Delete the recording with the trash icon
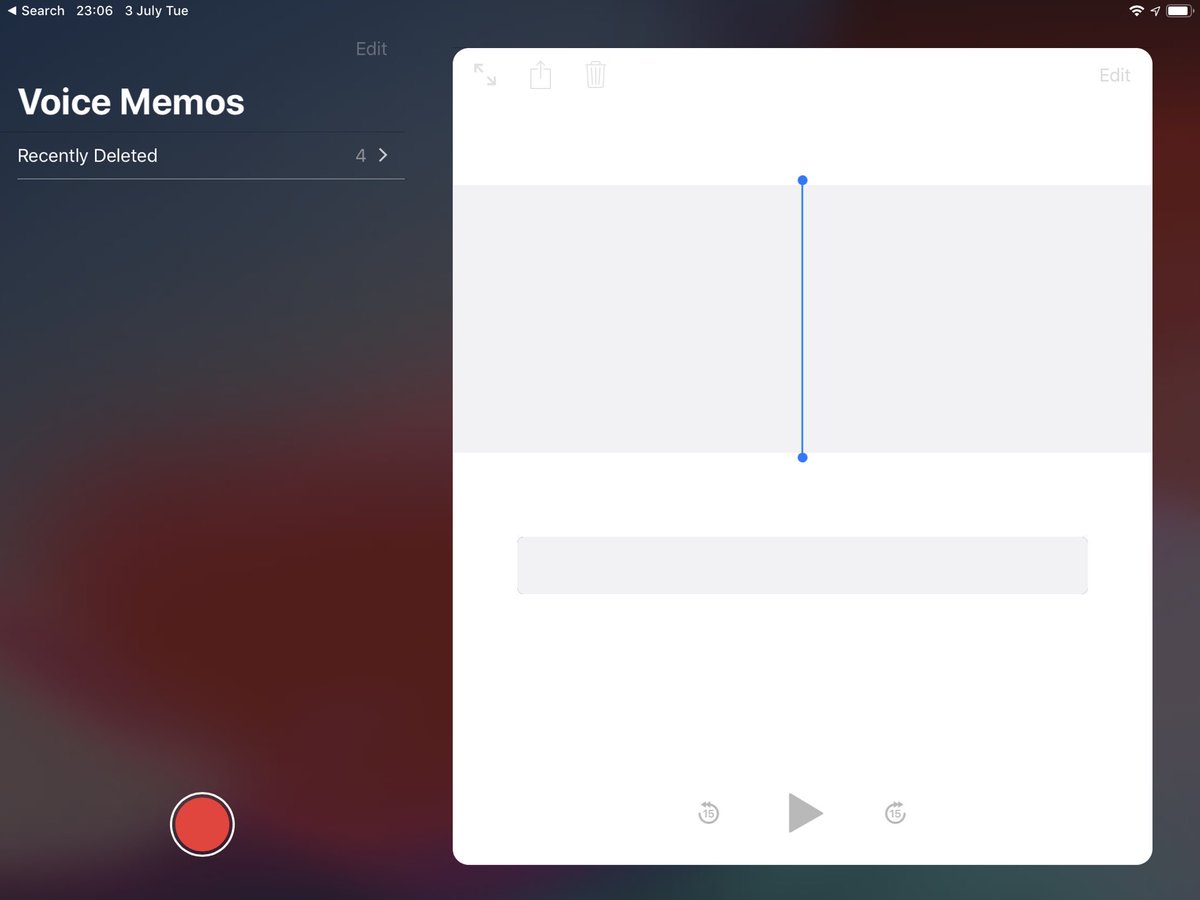 [x=595, y=74]
